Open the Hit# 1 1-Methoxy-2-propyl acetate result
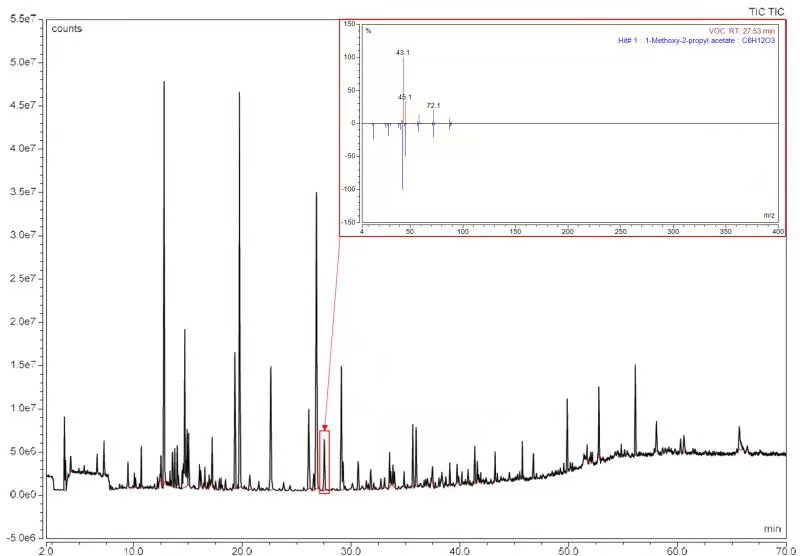 [x=697, y=41]
